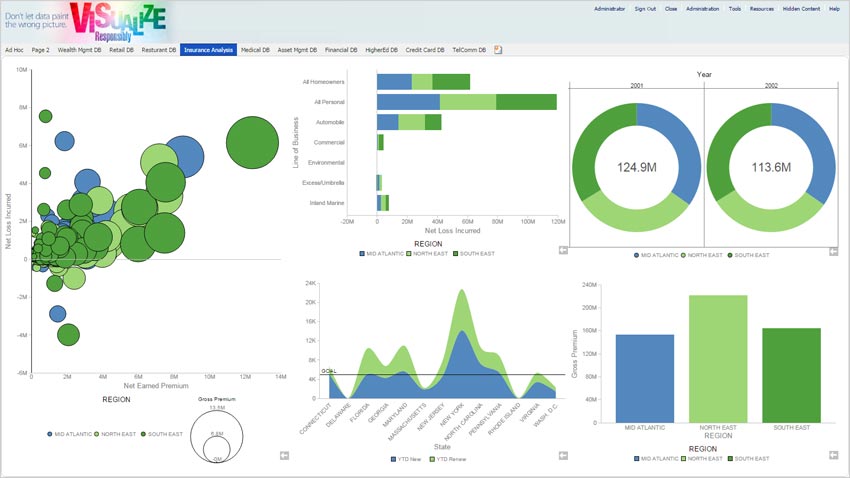Open the Help link
The height and width of the screenshot is (478, 850).
tap(834, 8)
